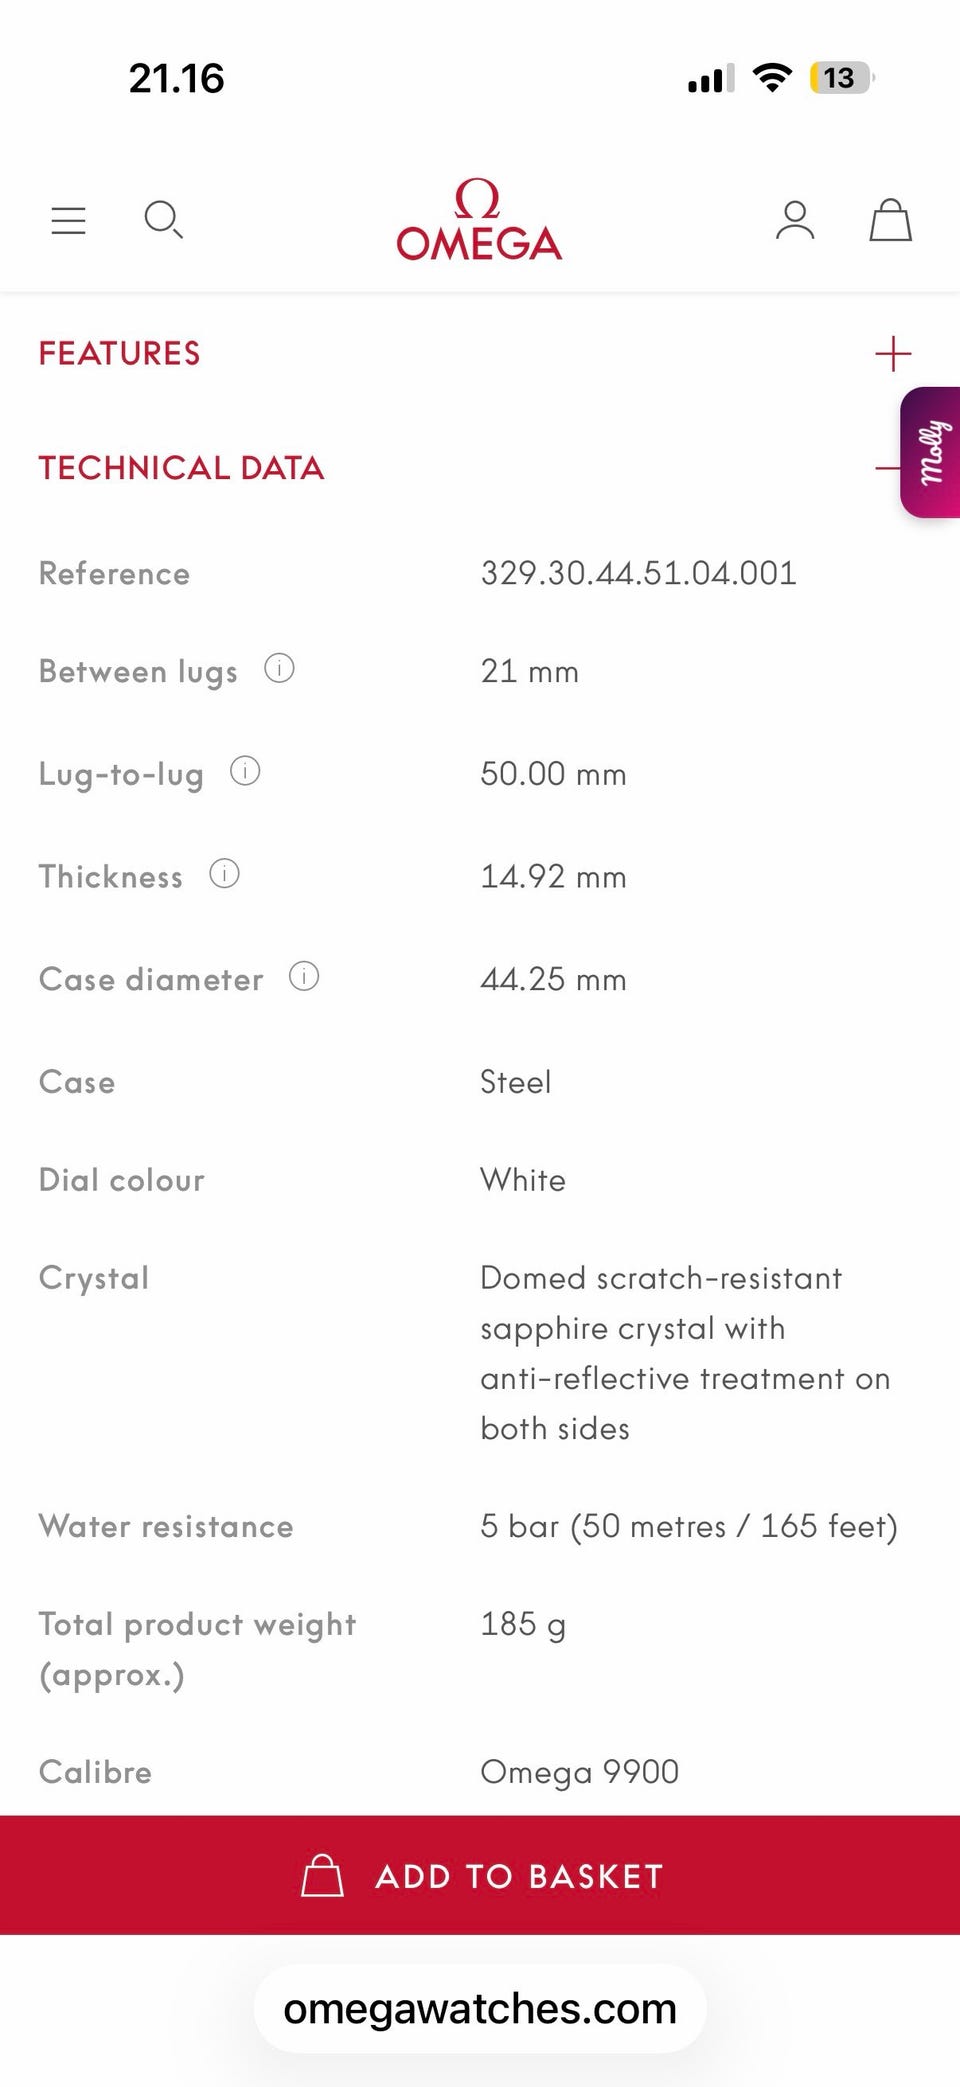The image size is (960, 2087).
Task: Tap the Omega 9900 calibre value
Action: click(579, 1772)
